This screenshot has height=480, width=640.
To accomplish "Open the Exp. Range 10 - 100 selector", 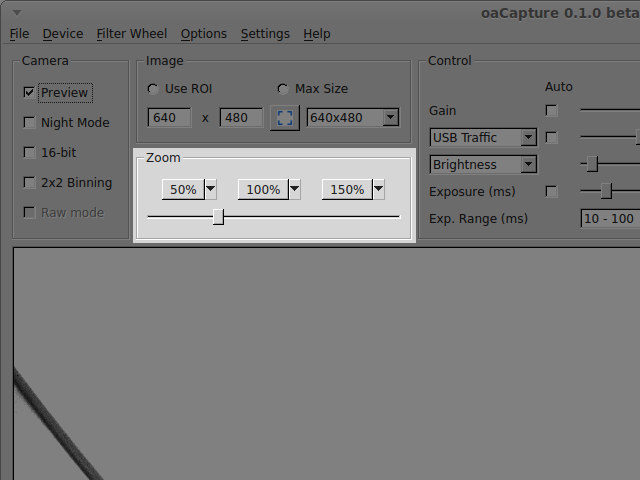I will pos(610,218).
